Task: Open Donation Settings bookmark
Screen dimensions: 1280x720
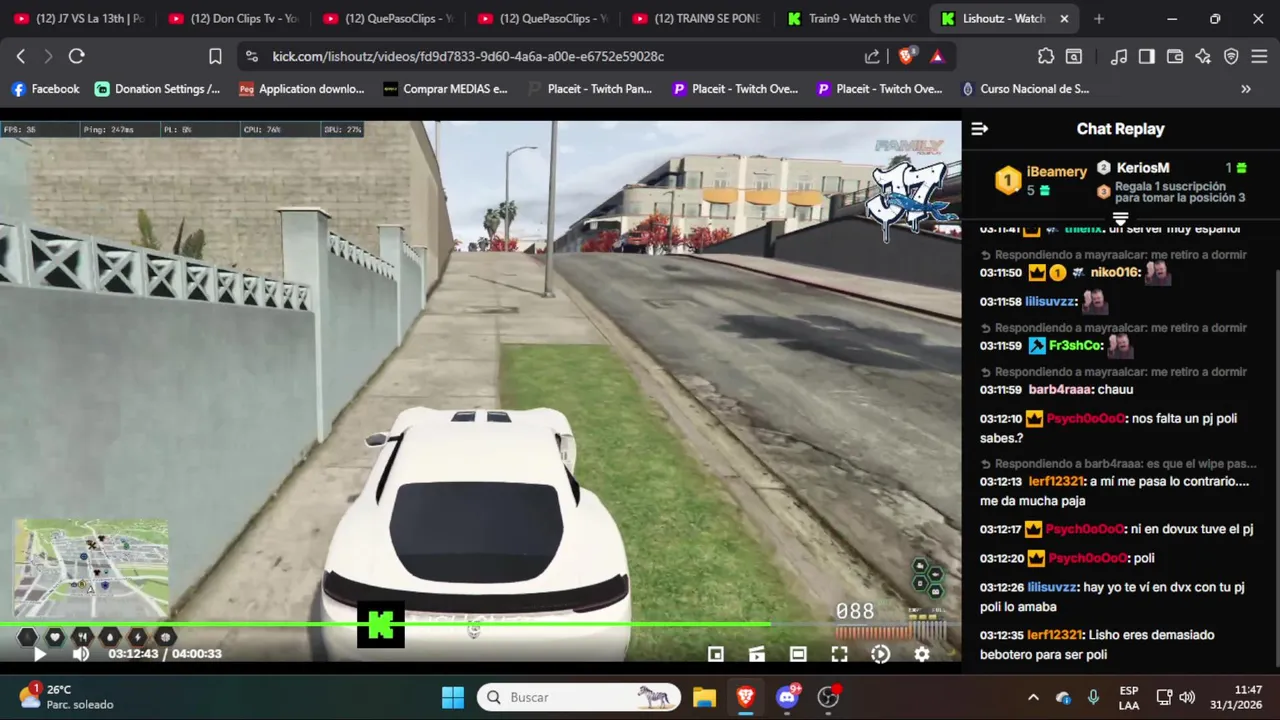Action: [x=158, y=89]
